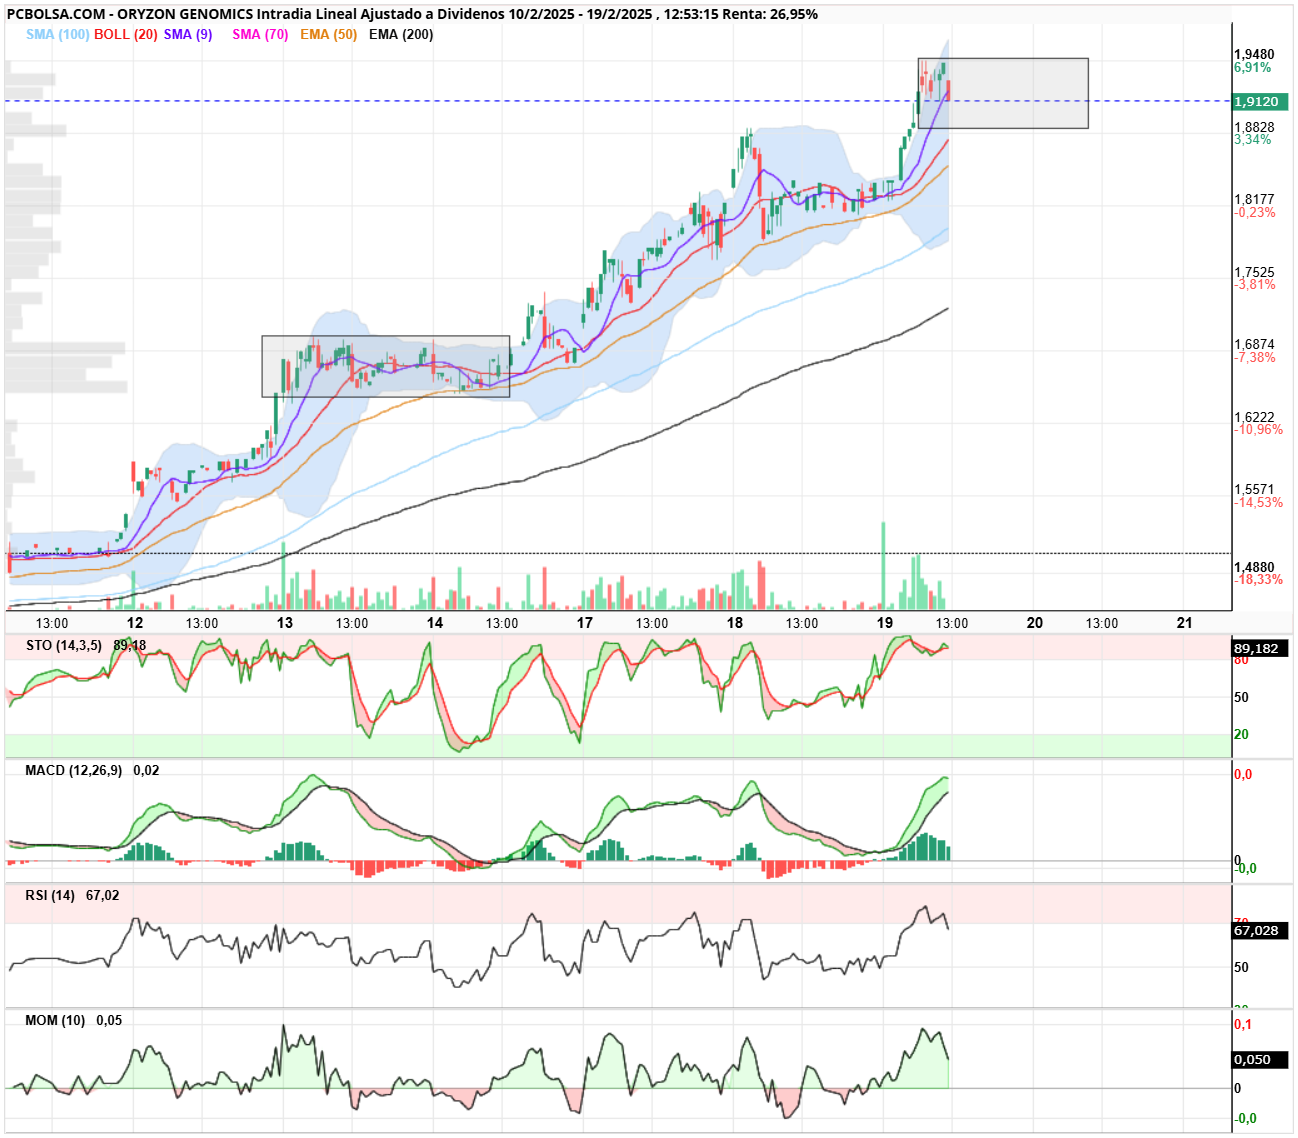Select date 13 on the time axis
1298x1138 pixels.
[285, 623]
